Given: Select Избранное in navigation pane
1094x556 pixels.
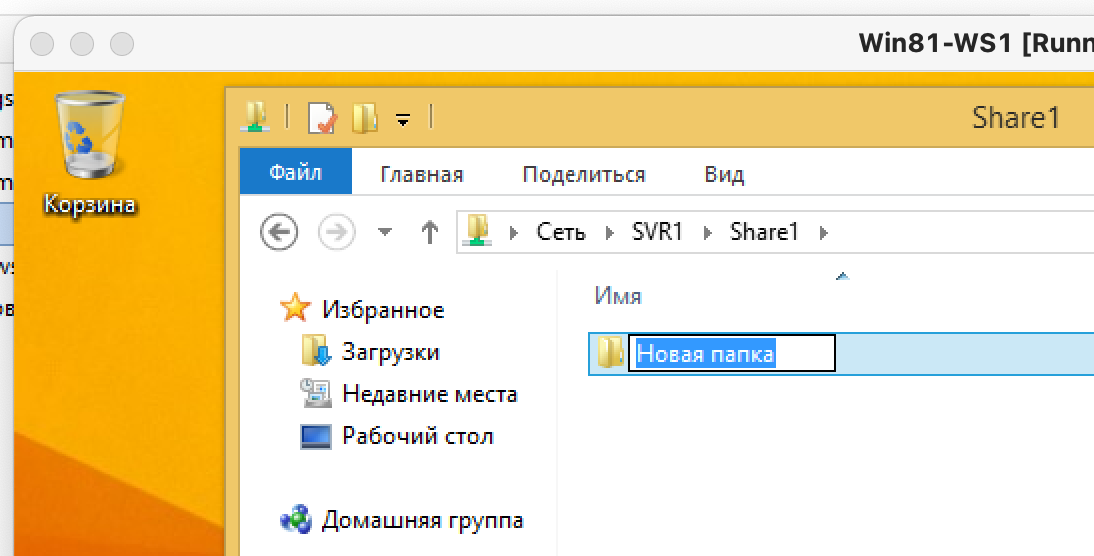Looking at the screenshot, I should pyautogui.click(x=383, y=310).
